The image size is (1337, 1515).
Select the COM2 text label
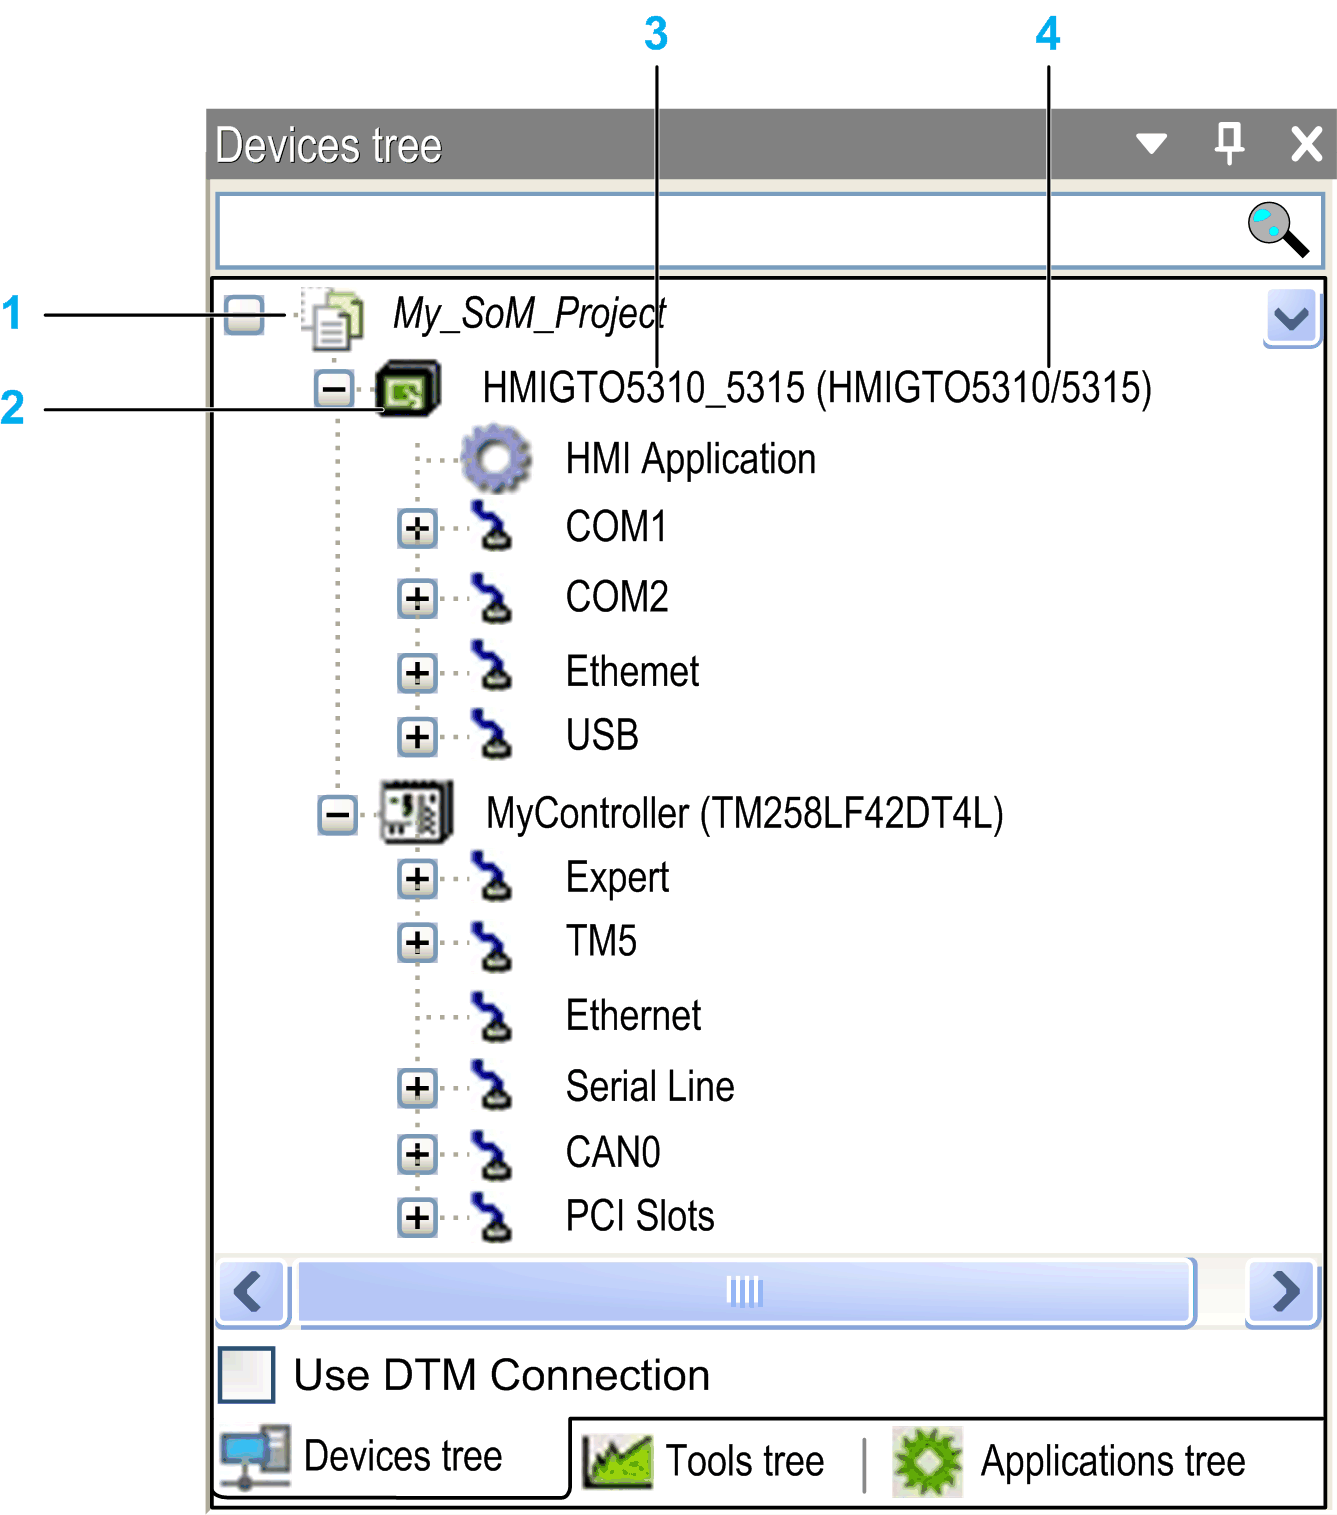pos(617,597)
